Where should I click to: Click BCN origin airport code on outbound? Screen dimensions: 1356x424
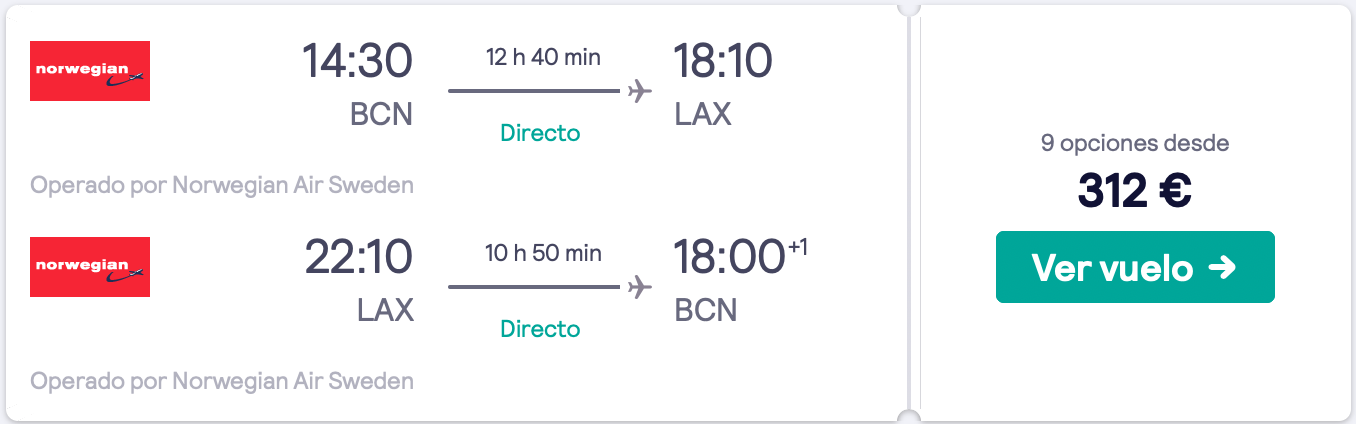381,115
